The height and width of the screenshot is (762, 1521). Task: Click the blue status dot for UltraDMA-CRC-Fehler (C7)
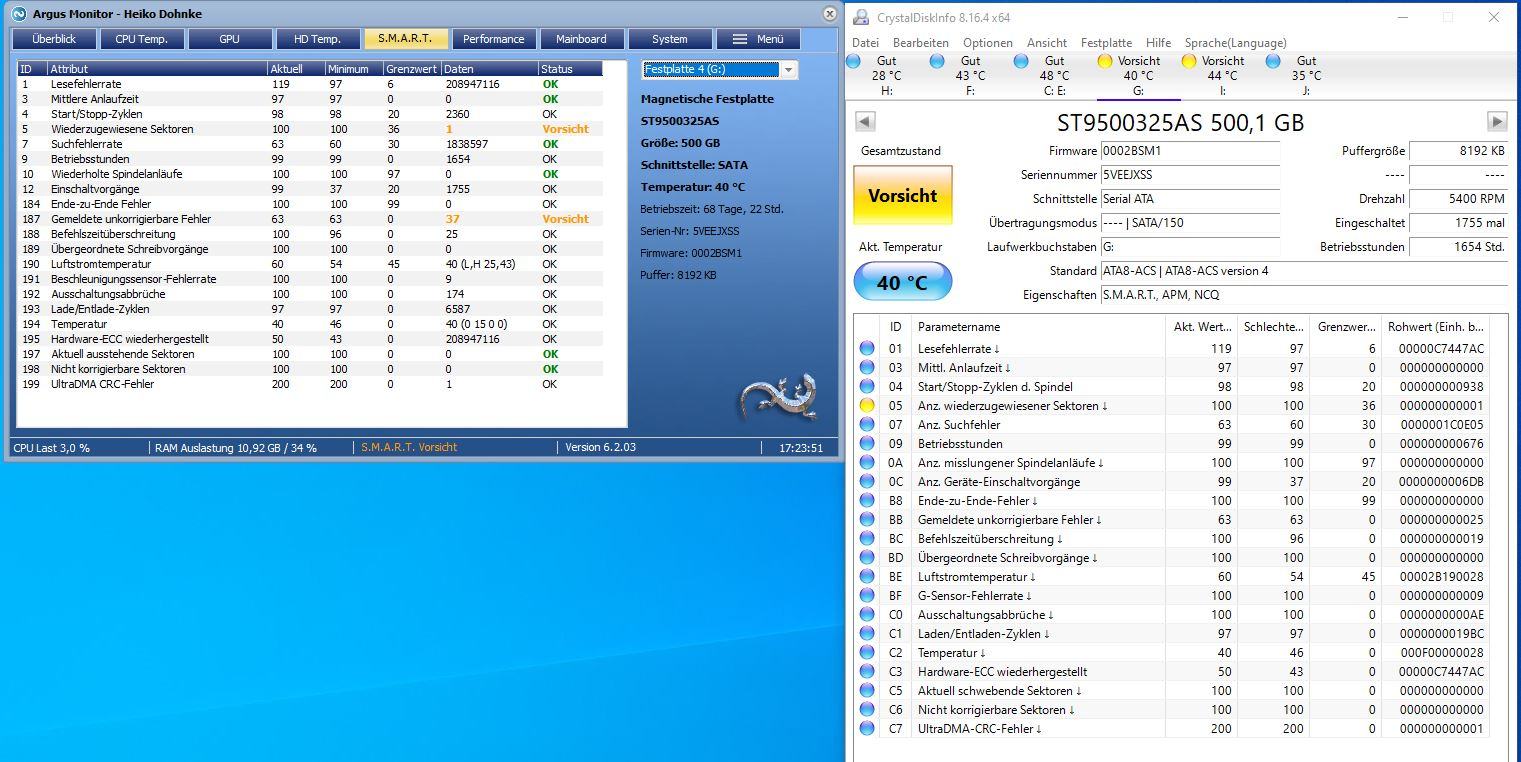coord(867,729)
